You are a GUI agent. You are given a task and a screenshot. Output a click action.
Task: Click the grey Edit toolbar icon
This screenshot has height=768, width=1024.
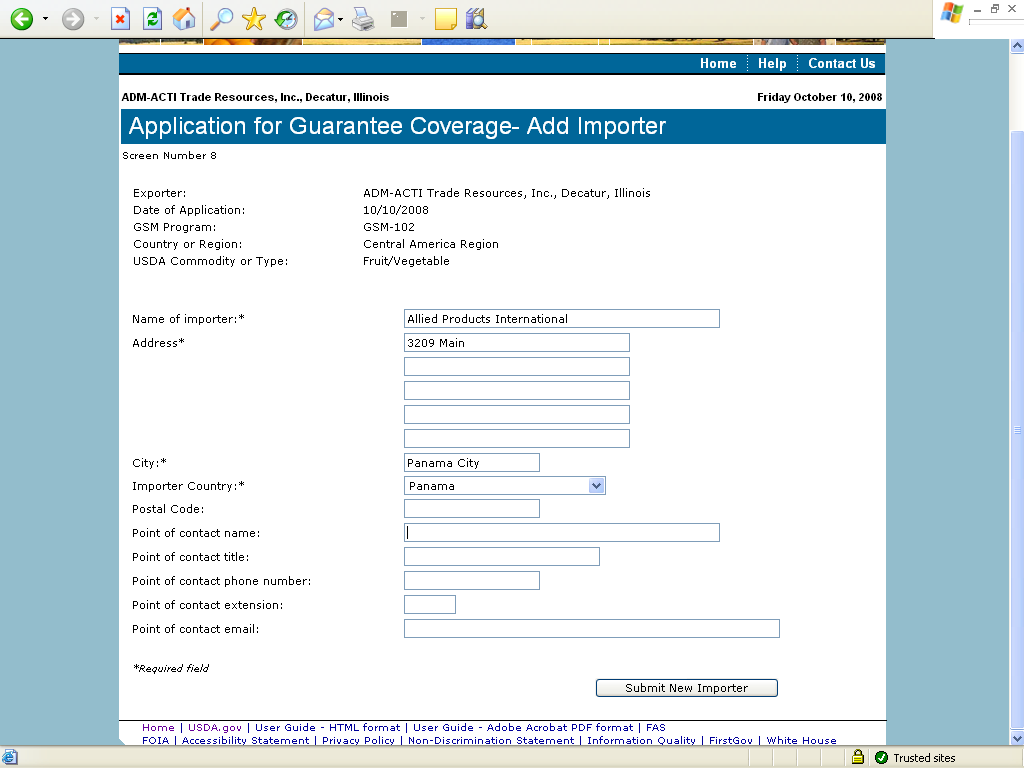(x=399, y=19)
